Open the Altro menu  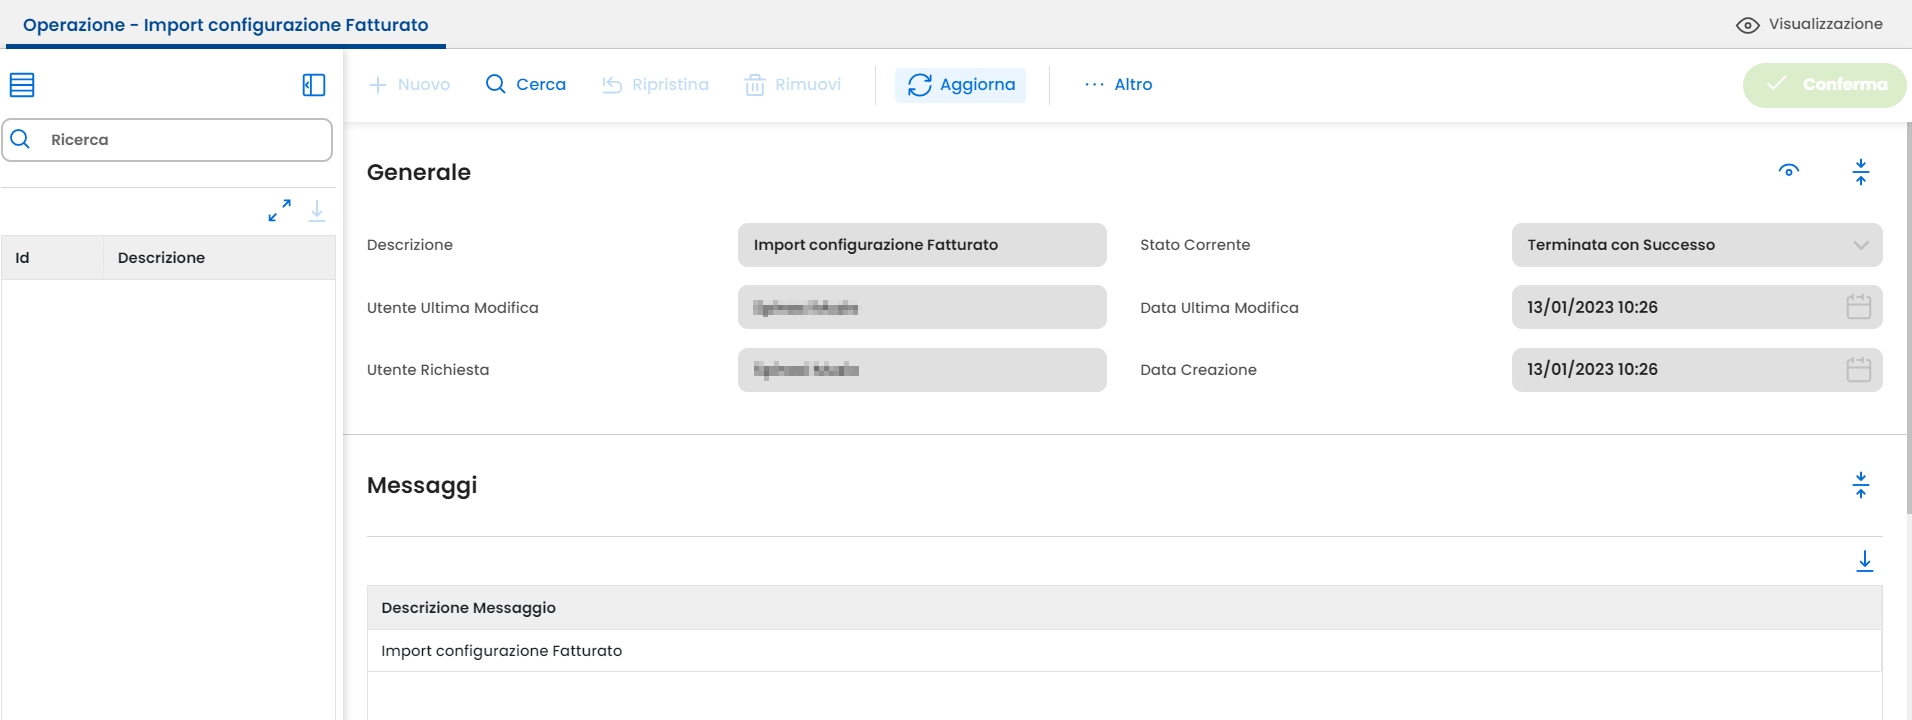pos(1118,85)
